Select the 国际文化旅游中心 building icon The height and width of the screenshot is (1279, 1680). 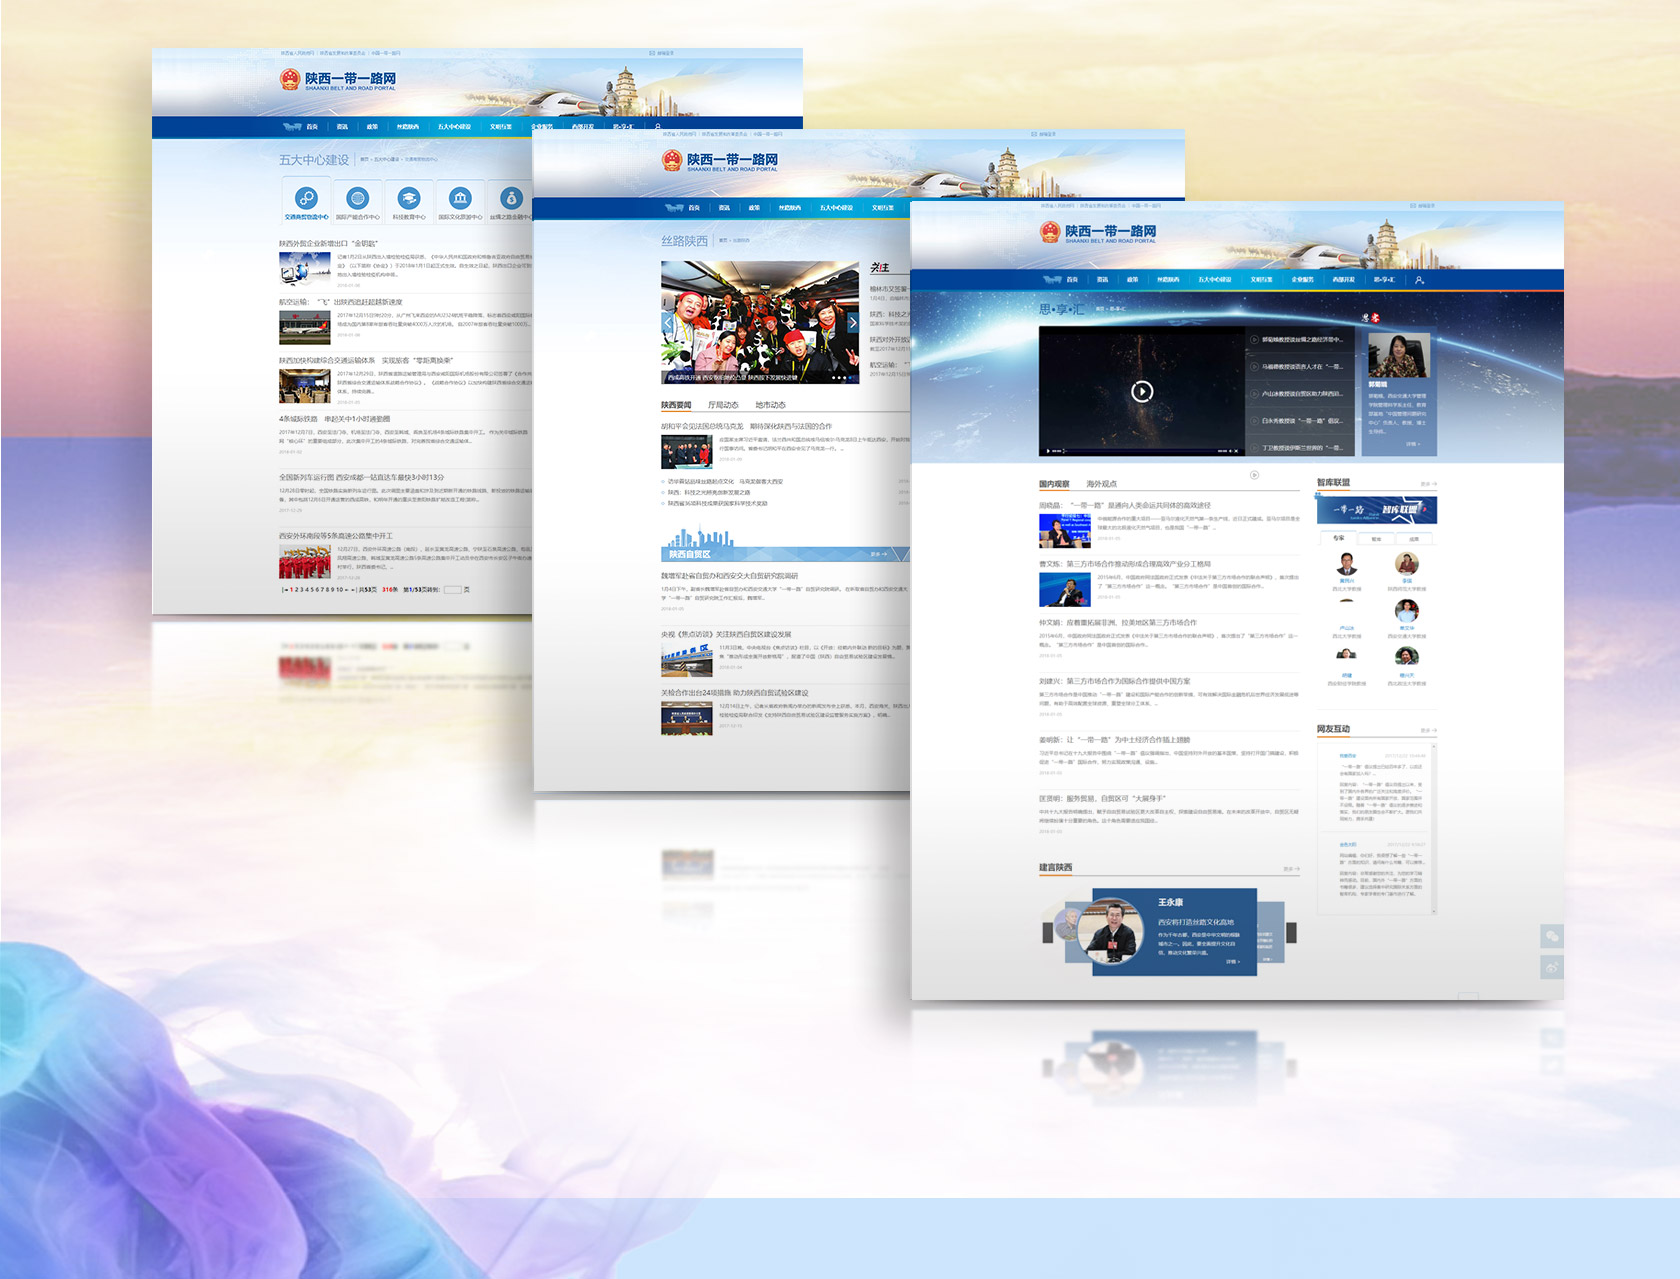(x=459, y=198)
